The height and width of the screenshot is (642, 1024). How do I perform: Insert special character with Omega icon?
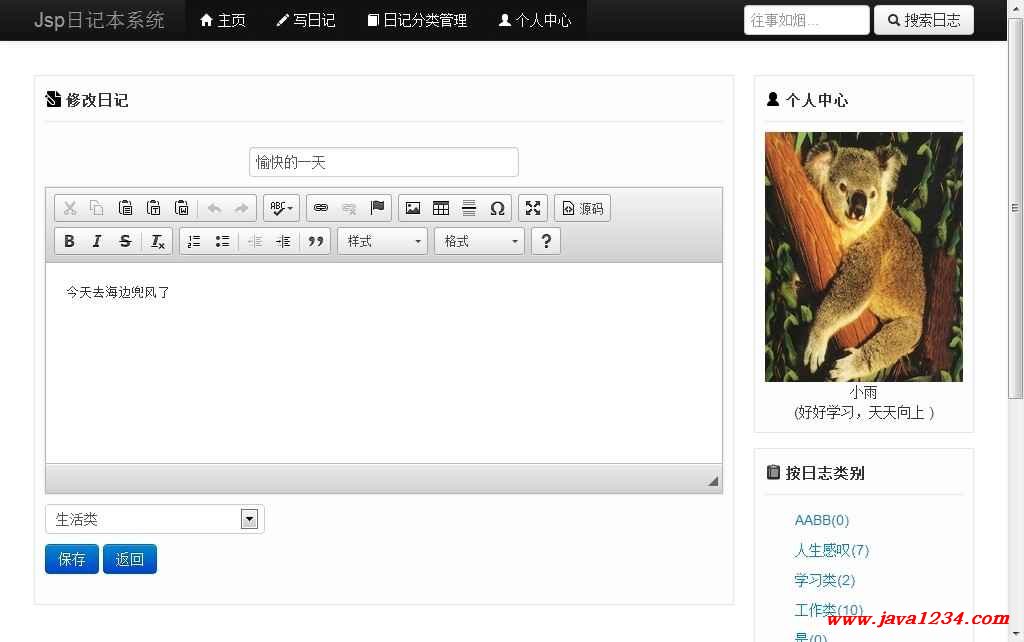497,208
